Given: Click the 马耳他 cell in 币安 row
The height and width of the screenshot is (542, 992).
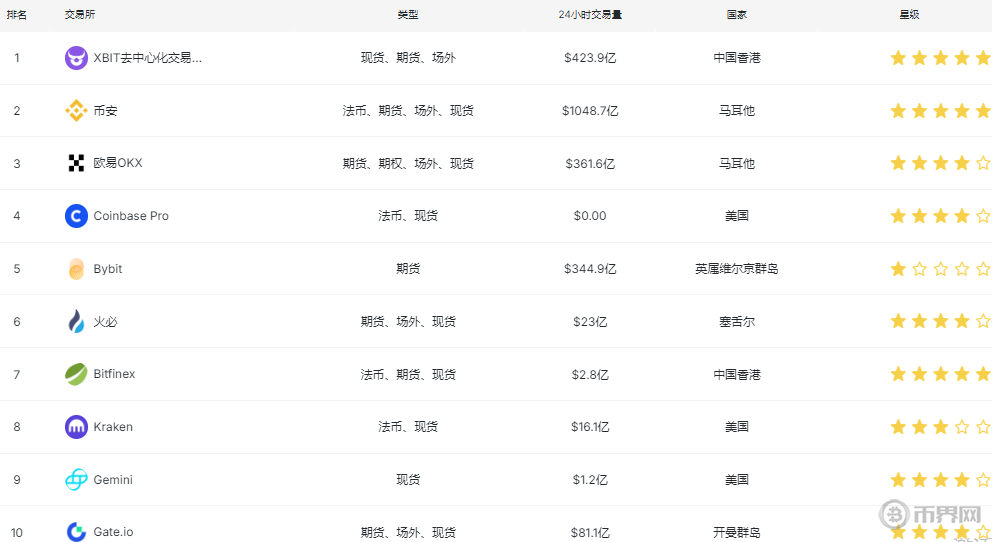Looking at the screenshot, I should [736, 111].
